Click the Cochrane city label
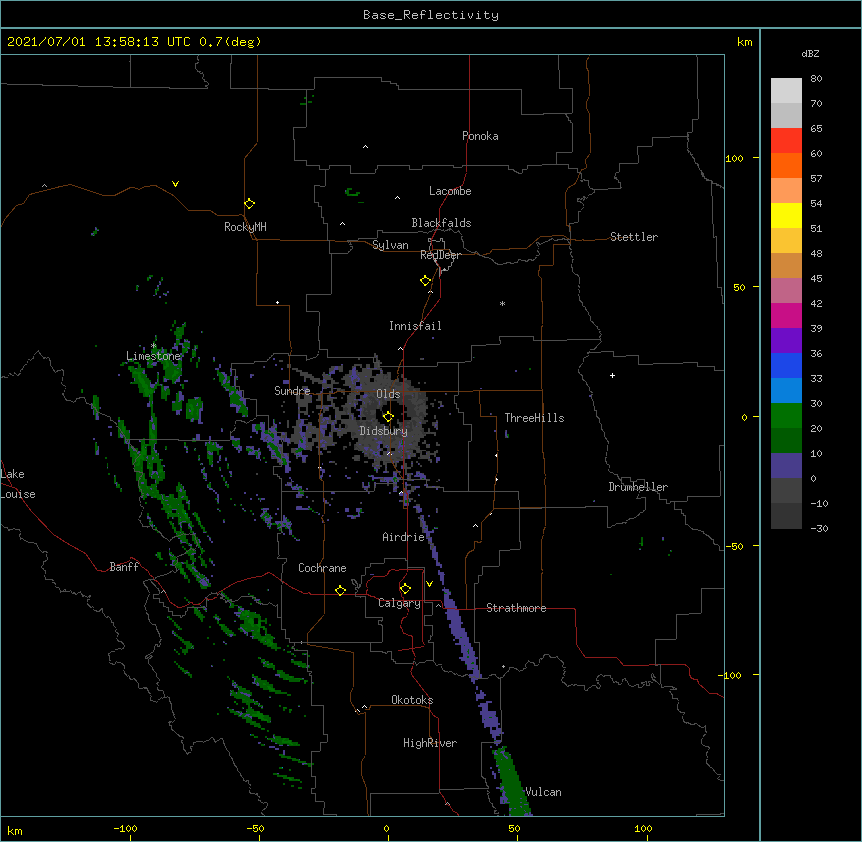 coord(322,568)
